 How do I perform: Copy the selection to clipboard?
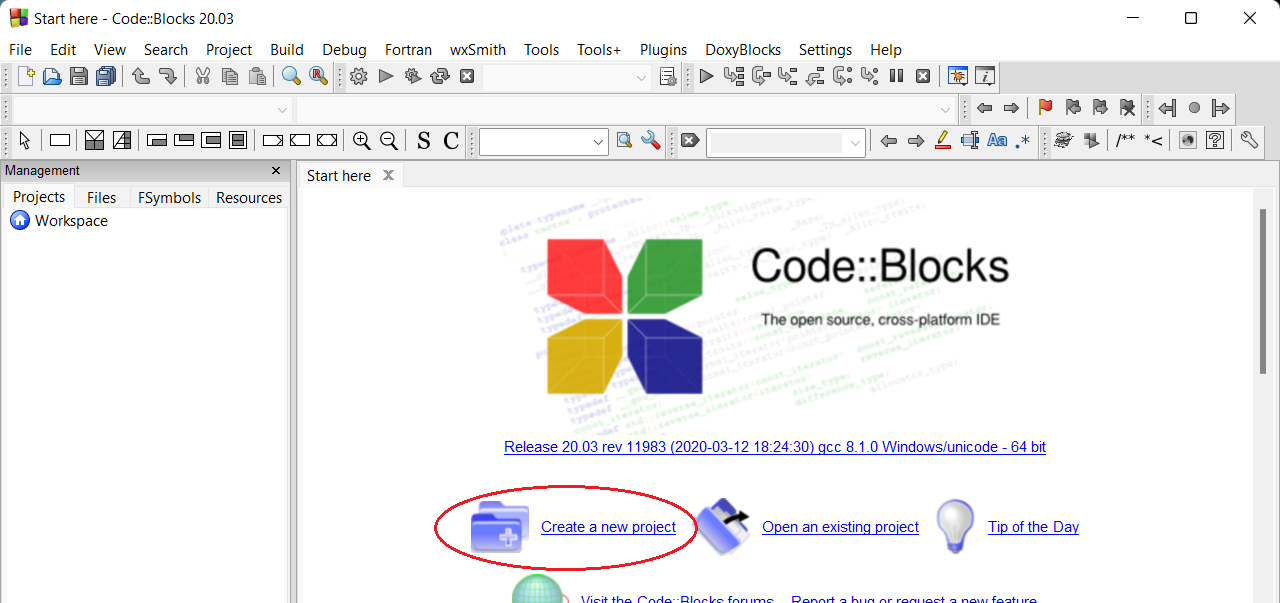tap(230, 76)
